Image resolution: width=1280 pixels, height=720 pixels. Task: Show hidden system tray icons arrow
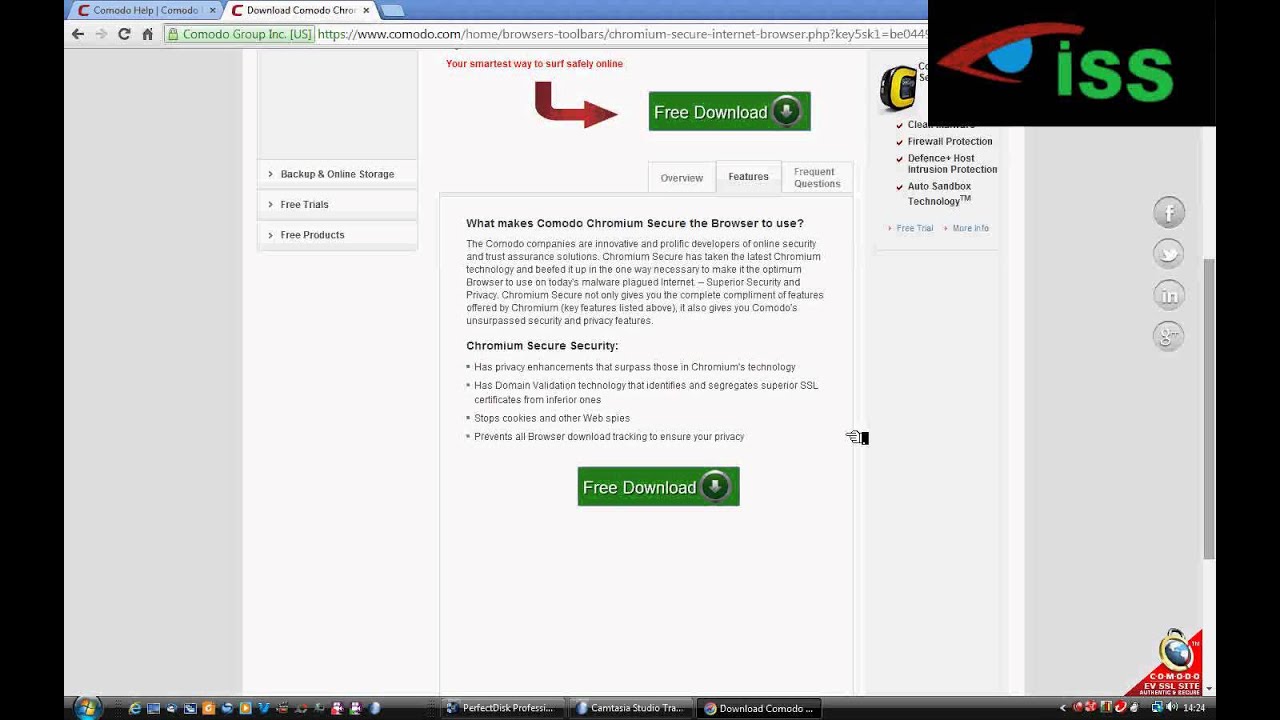1063,708
